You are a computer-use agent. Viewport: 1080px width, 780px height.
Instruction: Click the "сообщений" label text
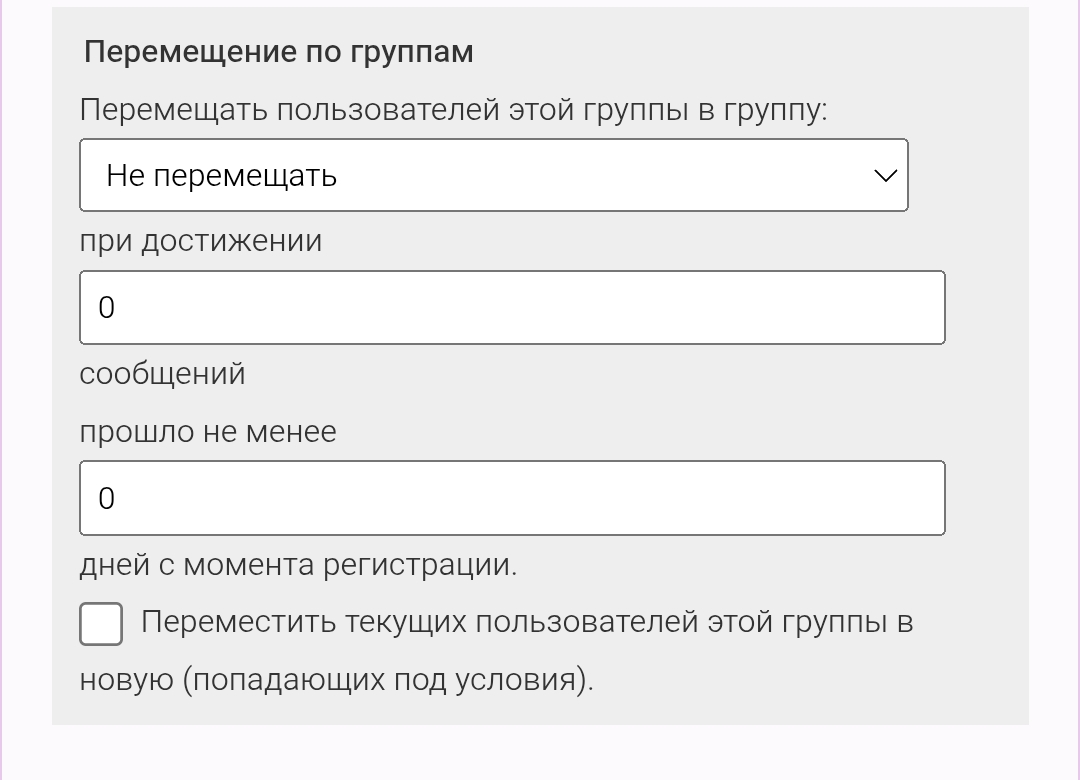161,373
